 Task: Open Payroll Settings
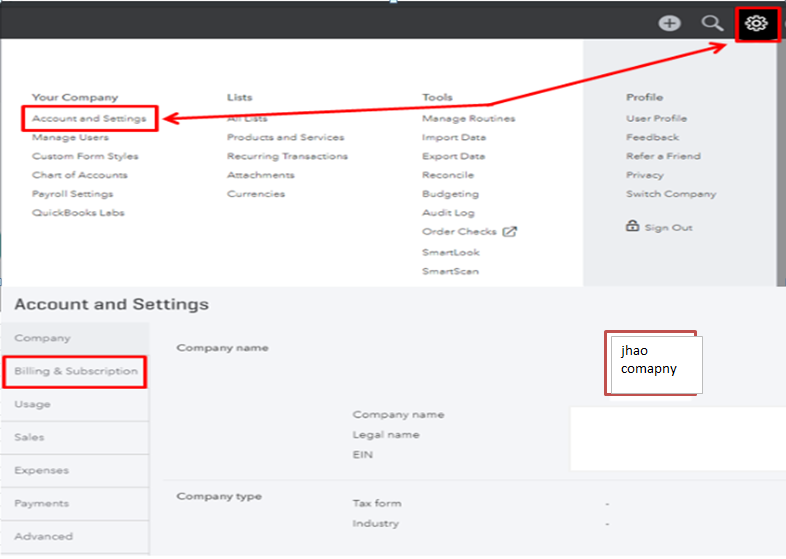point(73,194)
